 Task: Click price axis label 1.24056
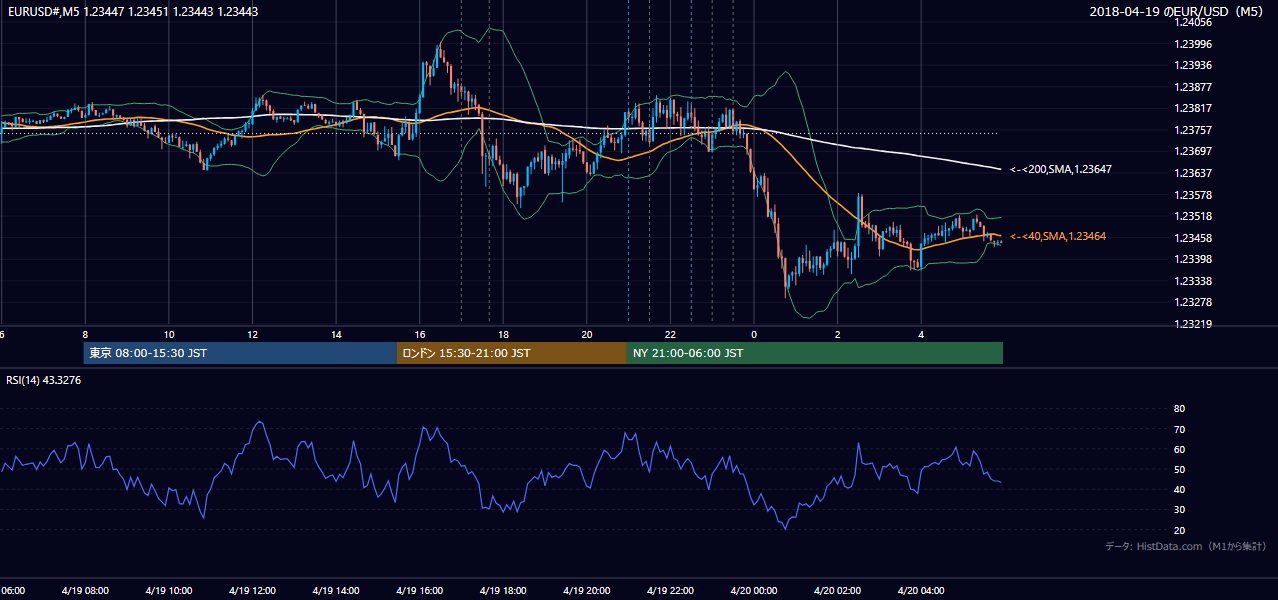coord(1195,22)
